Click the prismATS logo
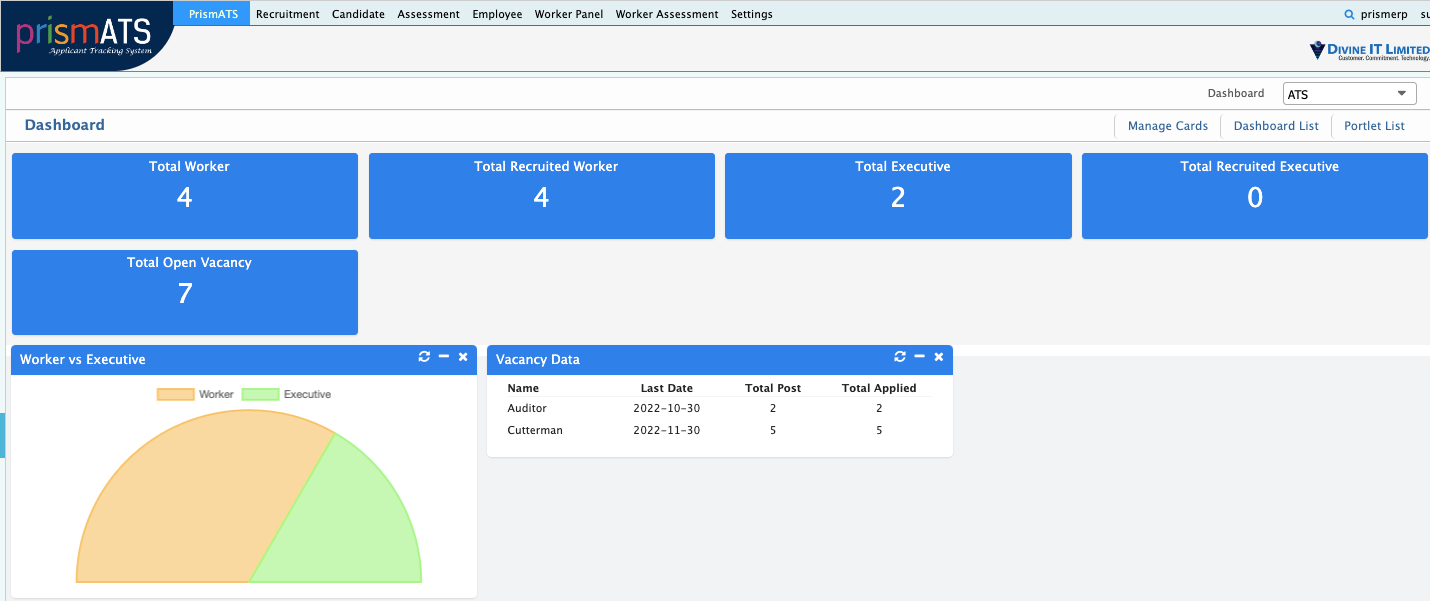This screenshot has width=1430, height=601. click(85, 36)
